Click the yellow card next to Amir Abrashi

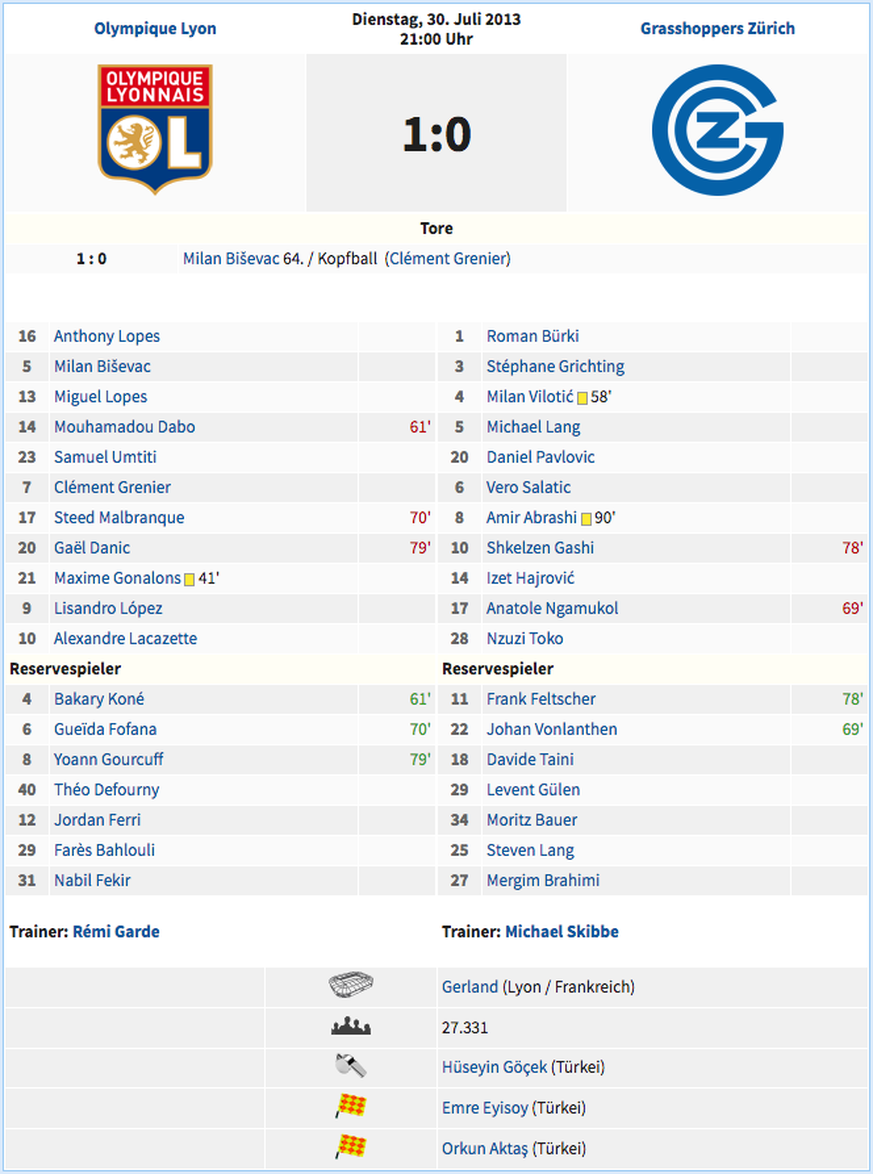pos(586,519)
